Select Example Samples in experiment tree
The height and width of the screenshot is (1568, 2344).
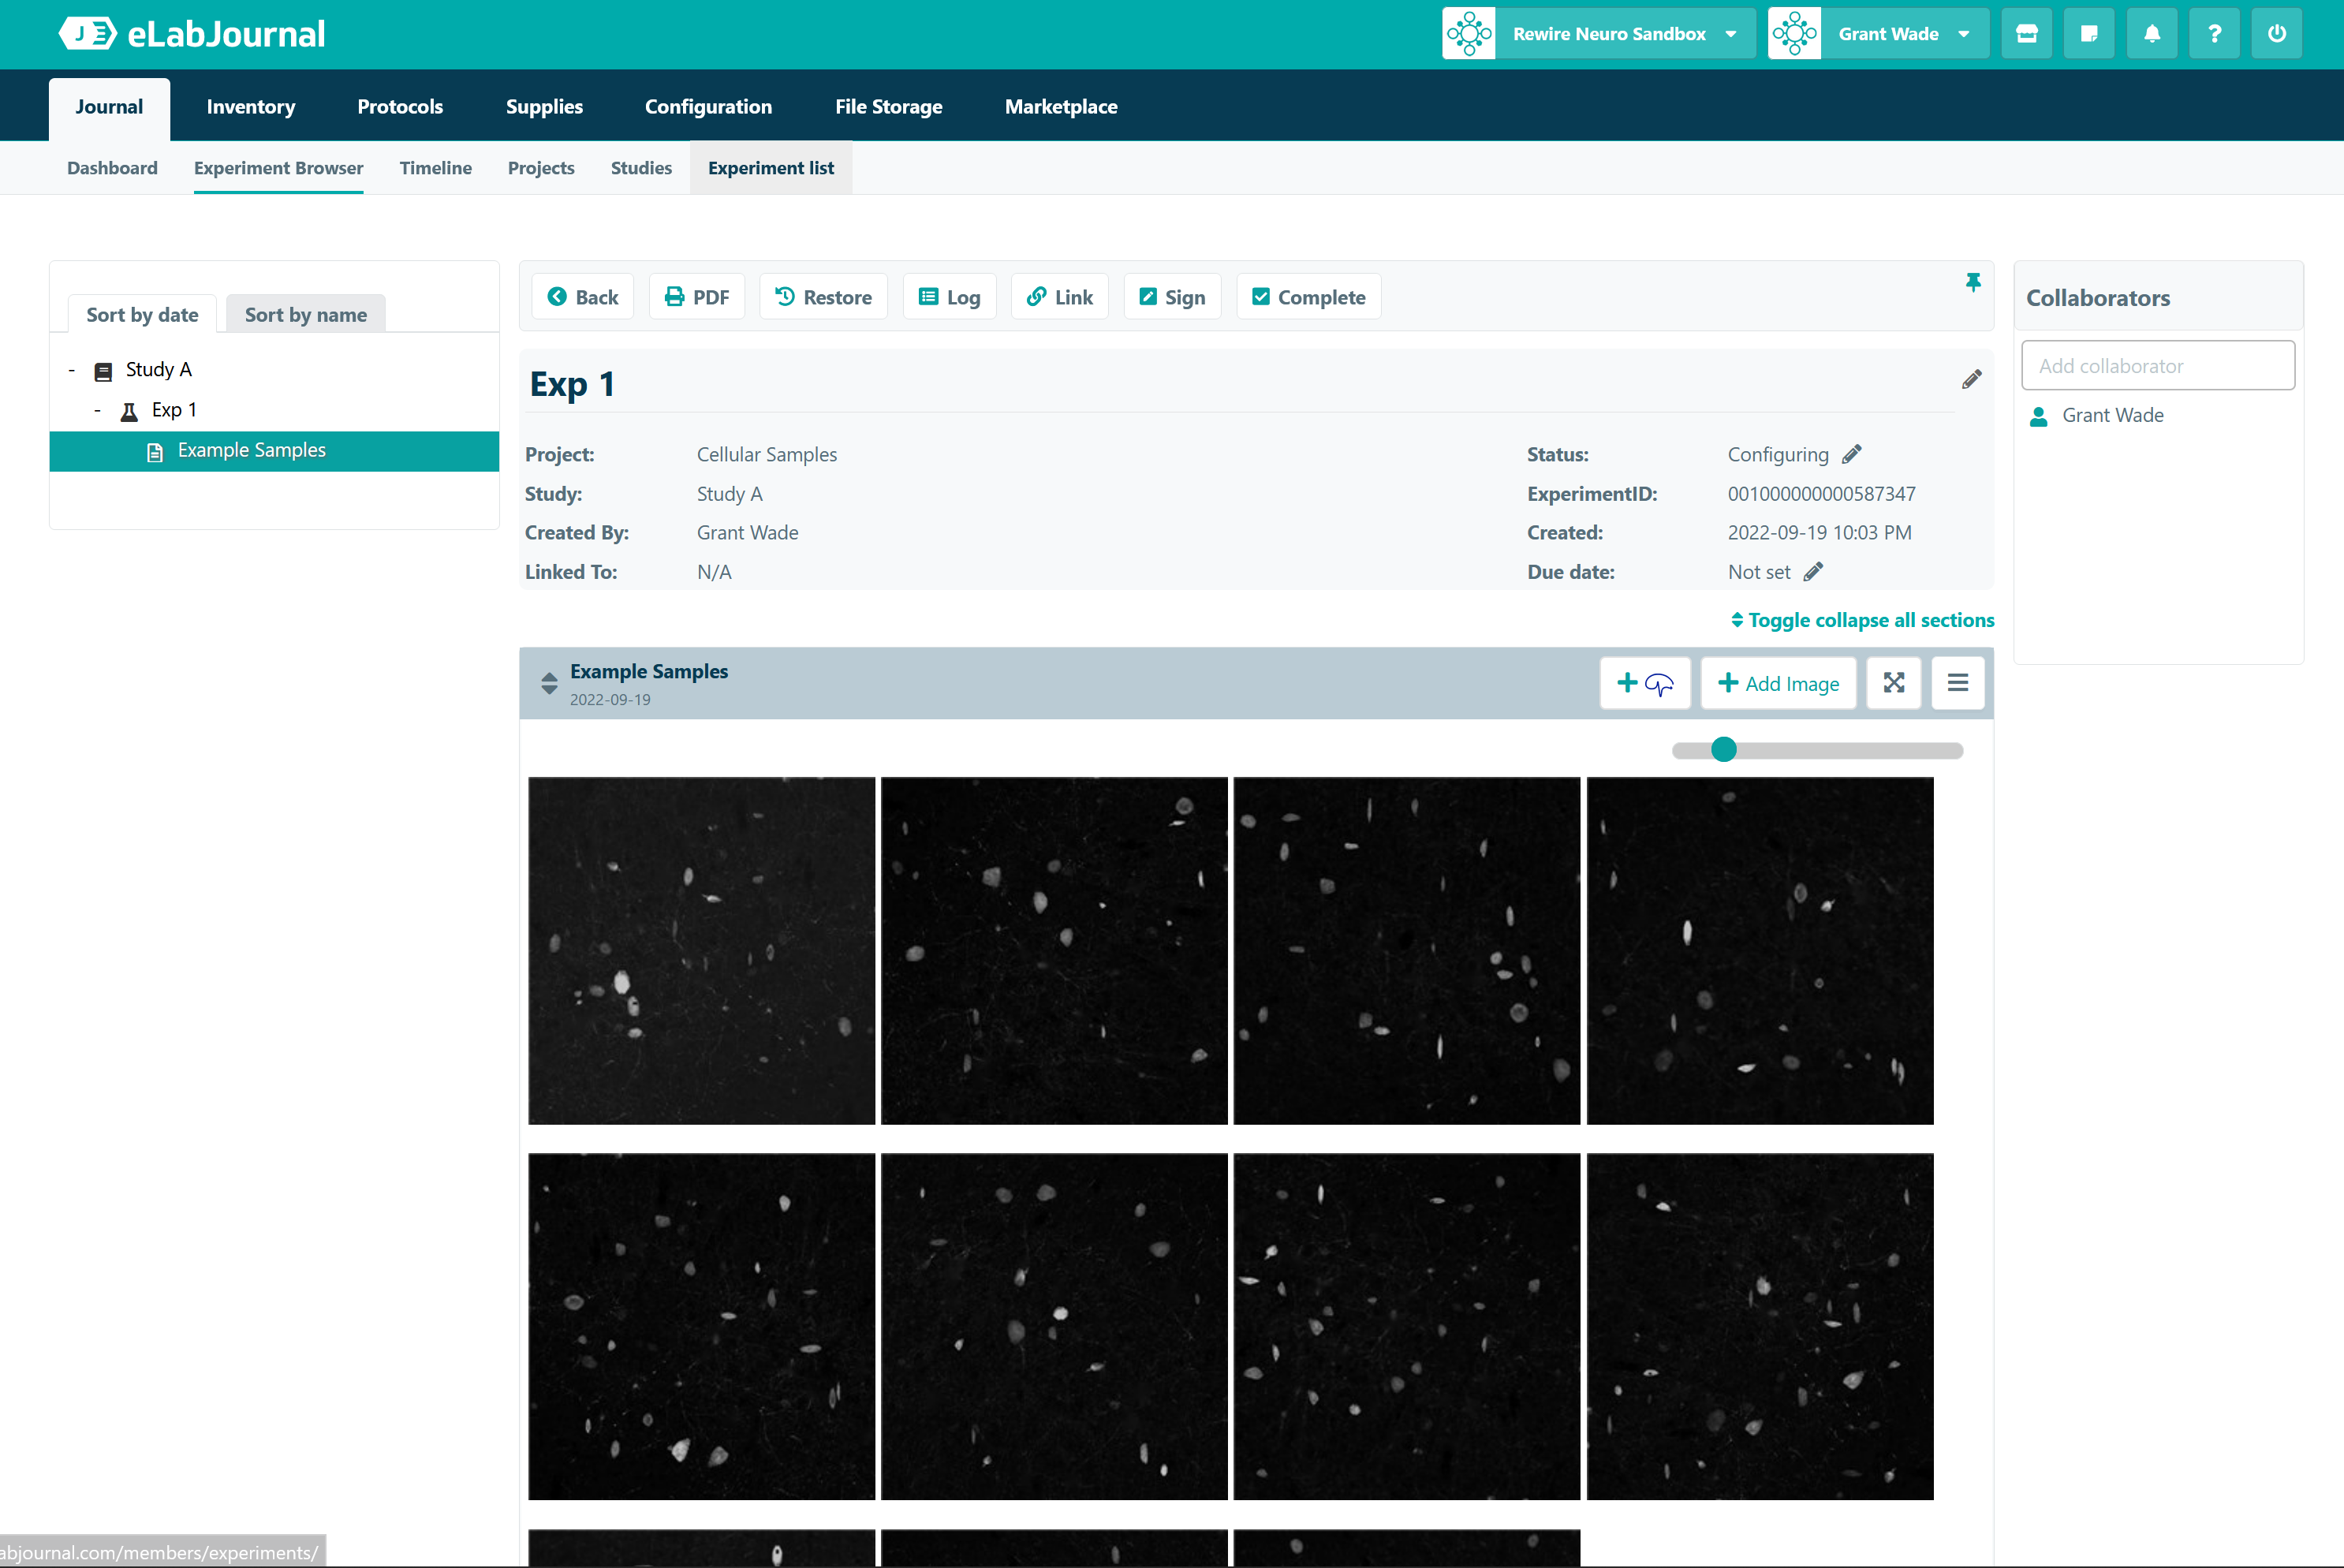(274, 451)
